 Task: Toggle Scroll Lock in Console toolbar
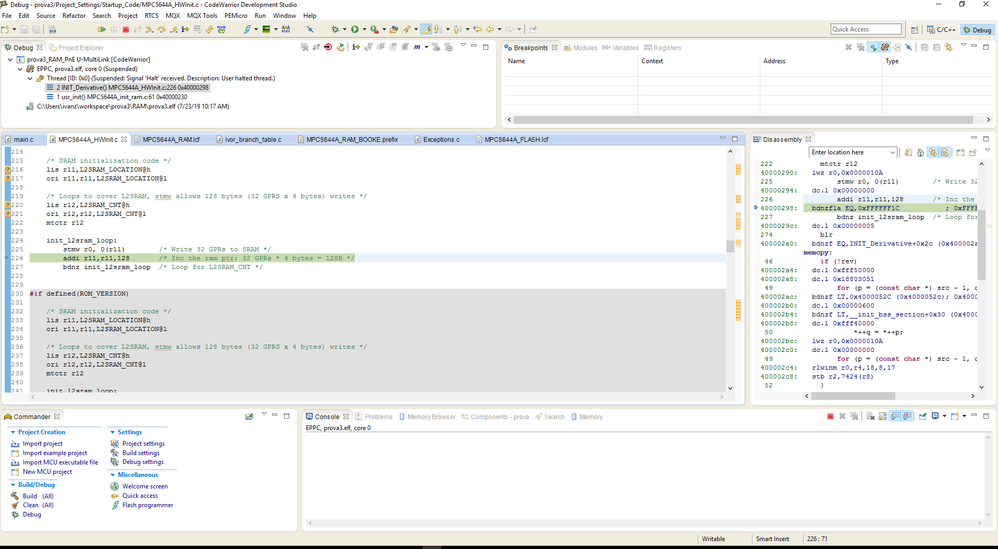pos(883,416)
